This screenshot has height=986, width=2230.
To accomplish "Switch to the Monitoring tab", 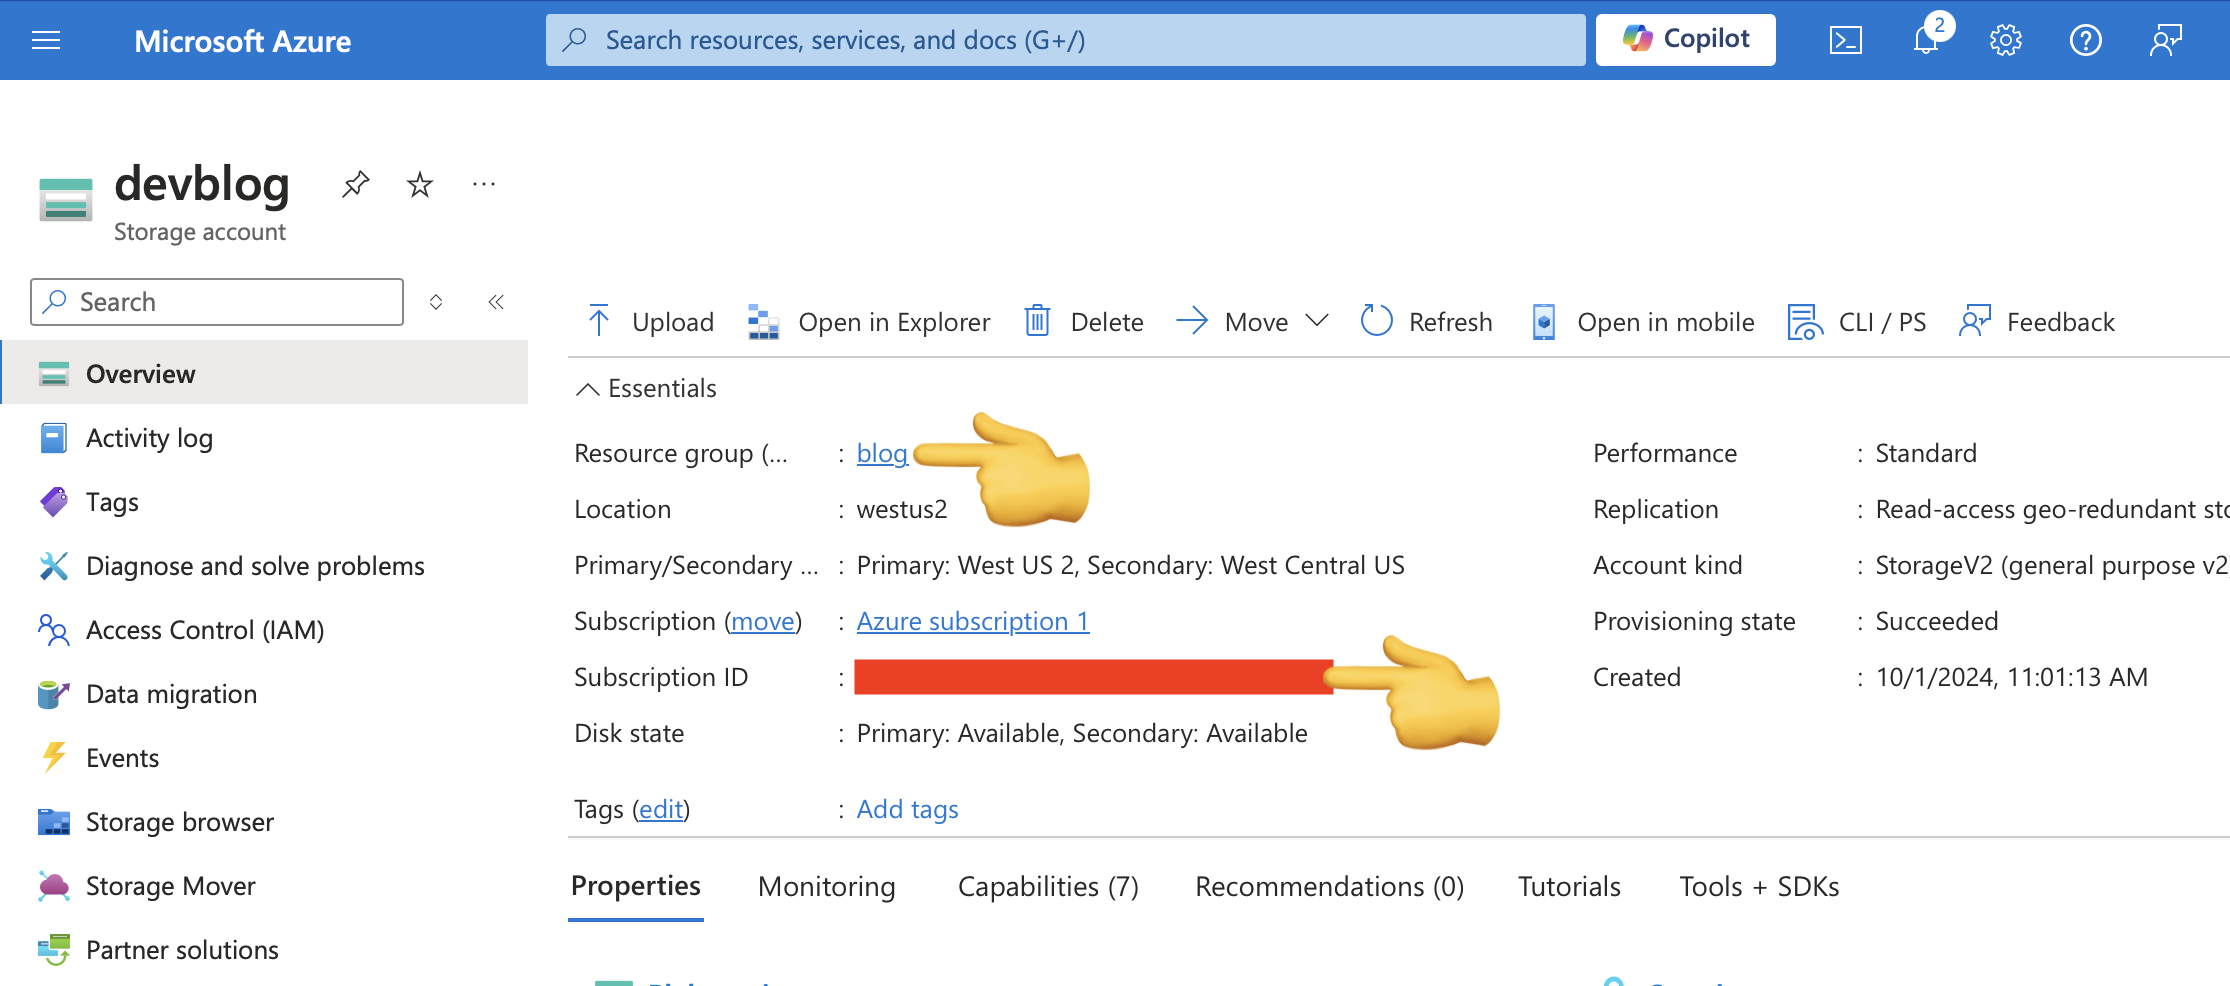I will click(x=826, y=886).
